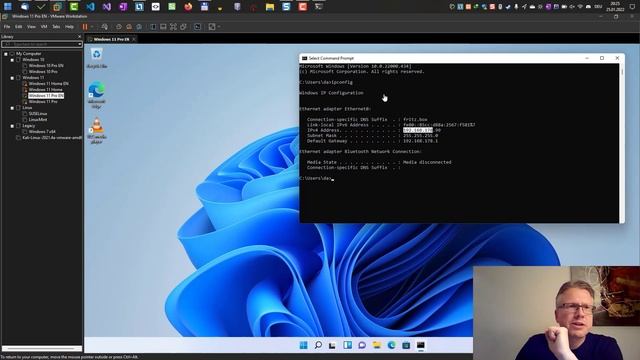Open VLC media player desktop shortcut
The height and width of the screenshot is (360, 640).
point(97,131)
